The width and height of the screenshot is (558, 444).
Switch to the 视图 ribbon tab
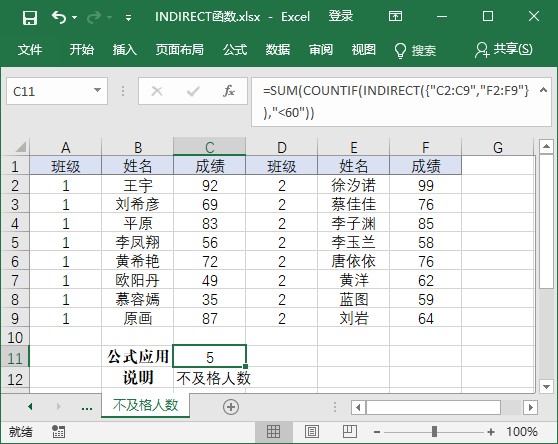coord(363,49)
